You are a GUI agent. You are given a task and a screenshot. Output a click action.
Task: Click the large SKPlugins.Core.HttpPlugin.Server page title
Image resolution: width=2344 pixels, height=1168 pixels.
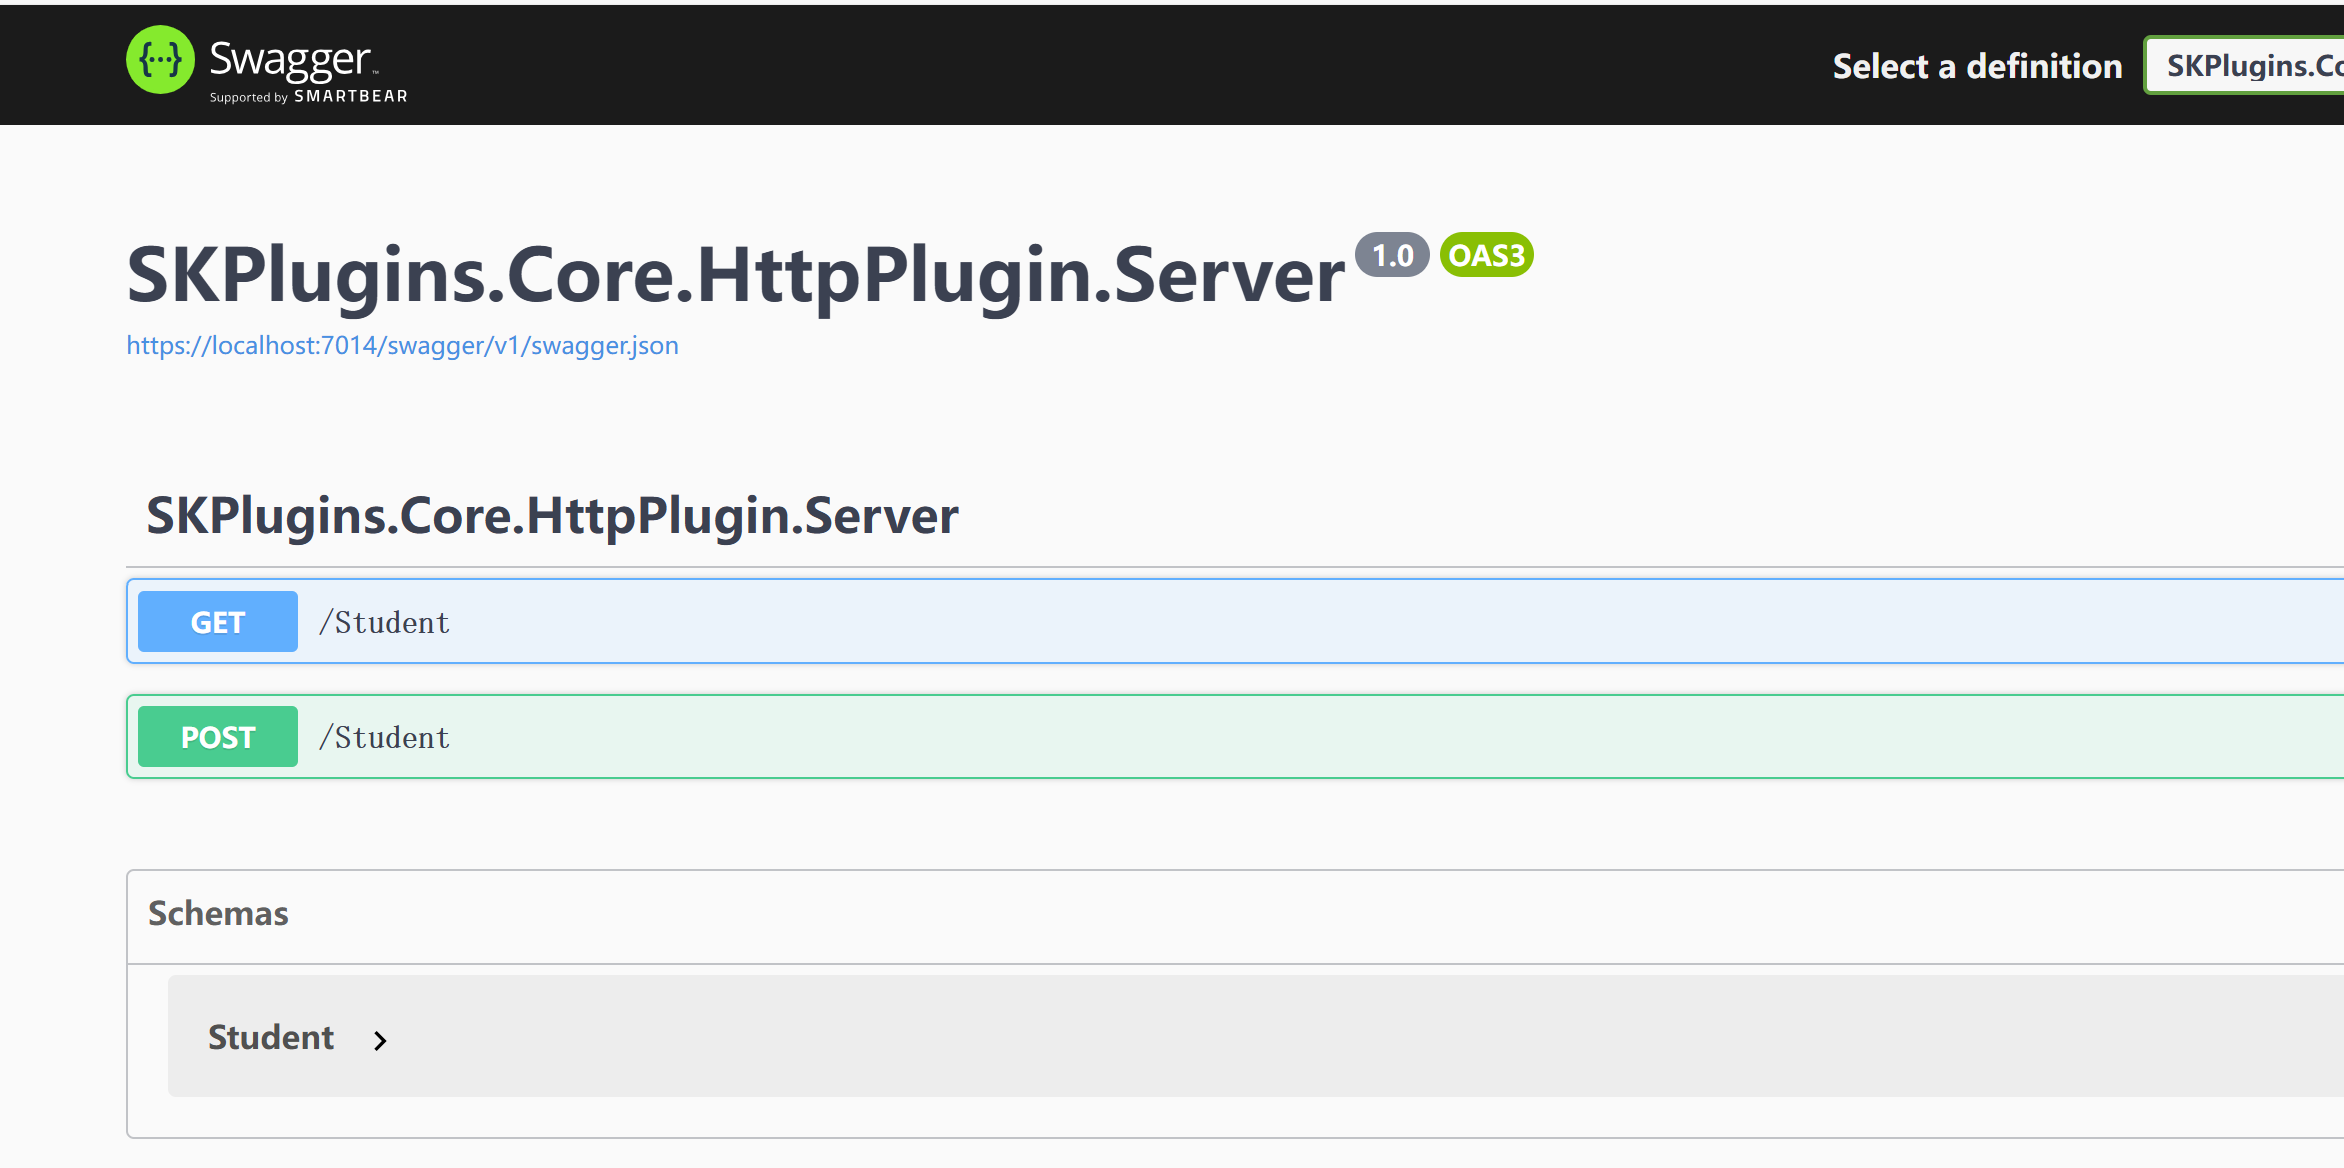736,275
